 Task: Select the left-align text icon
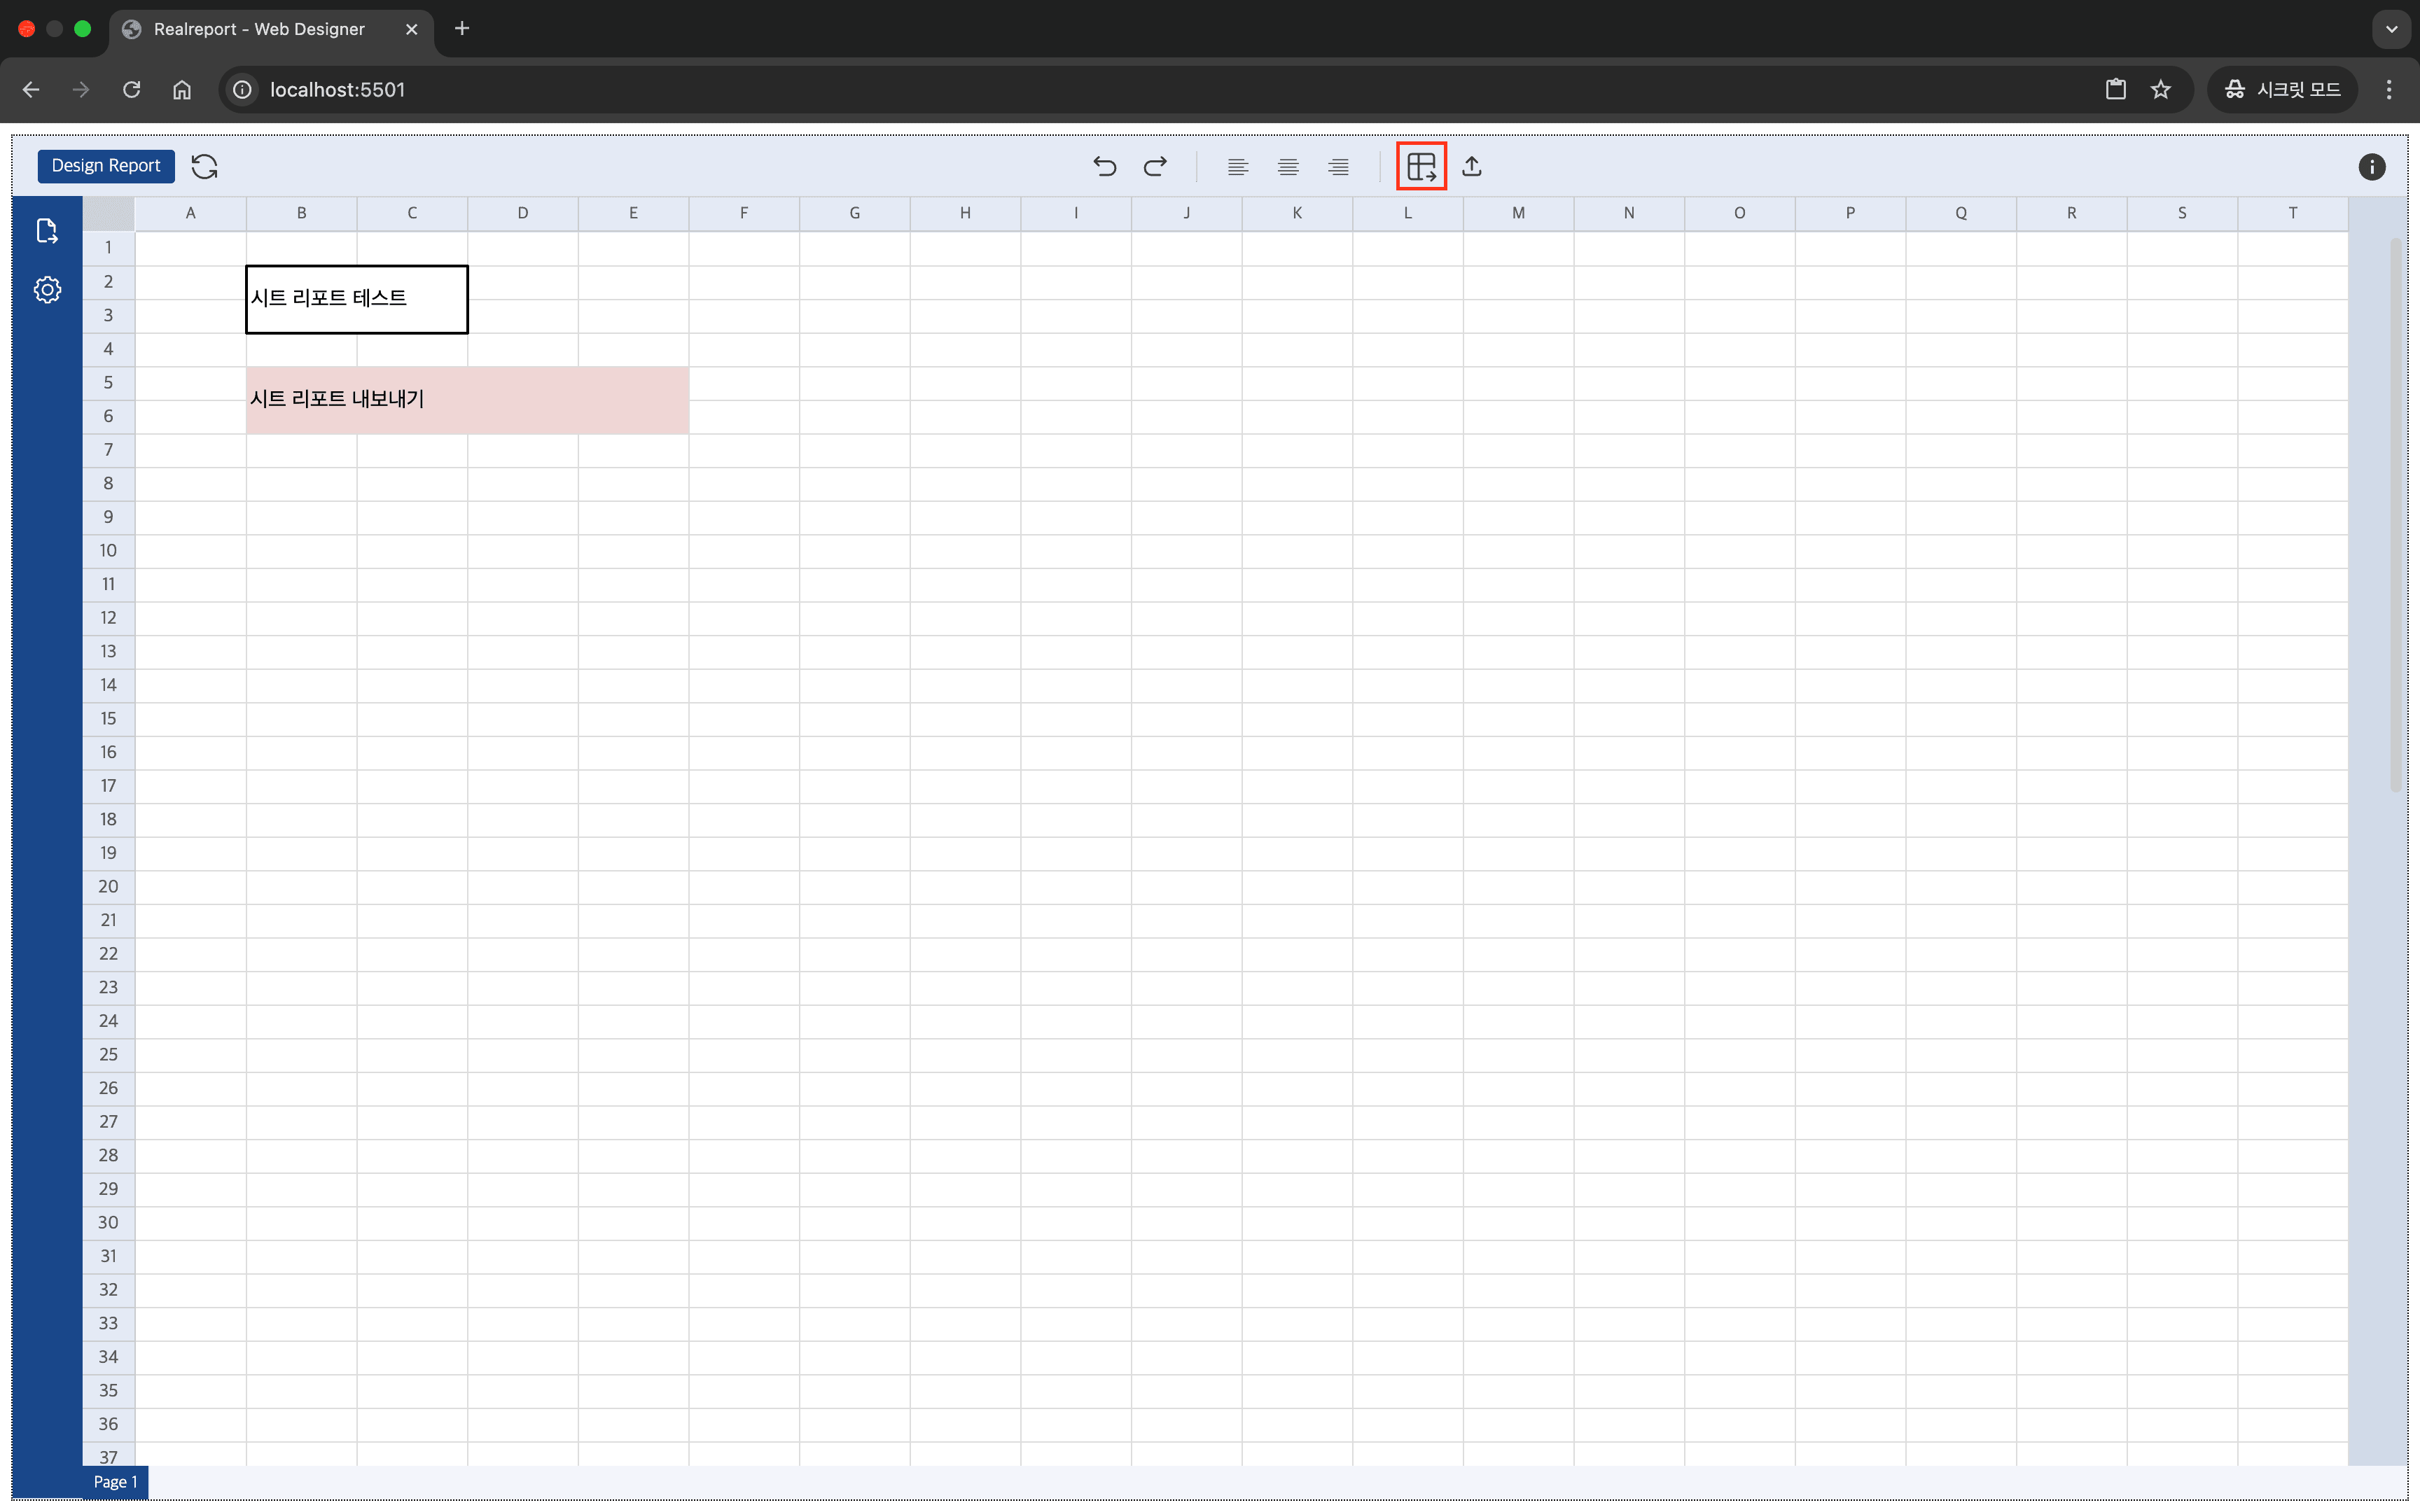[x=1239, y=165]
